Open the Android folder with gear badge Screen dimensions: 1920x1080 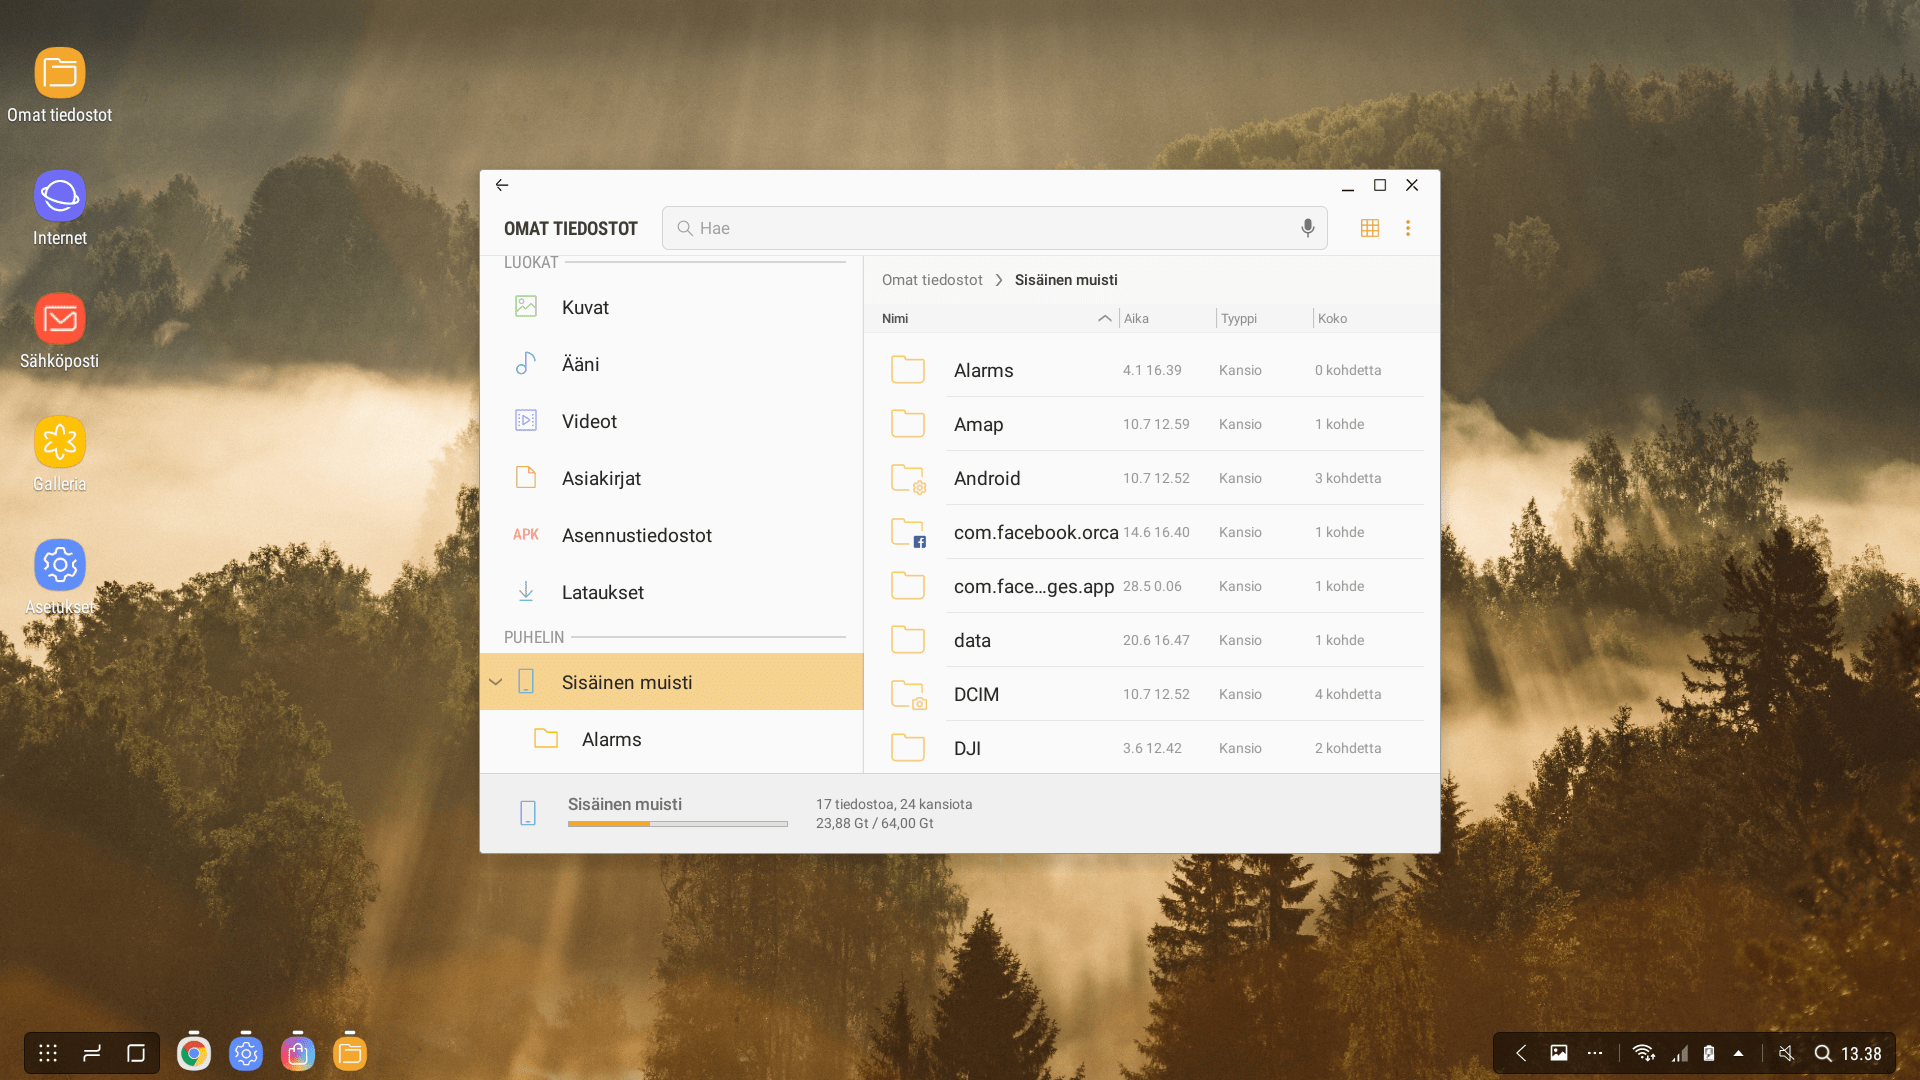[x=986, y=478]
